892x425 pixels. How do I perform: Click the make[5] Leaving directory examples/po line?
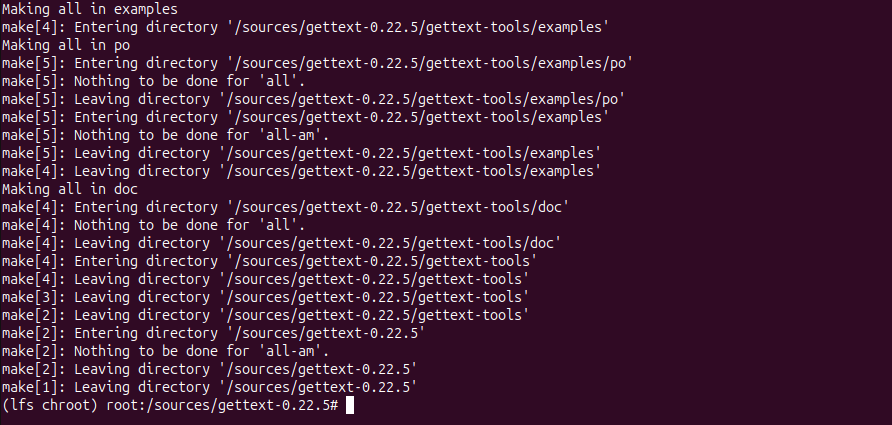pyautogui.click(x=313, y=99)
